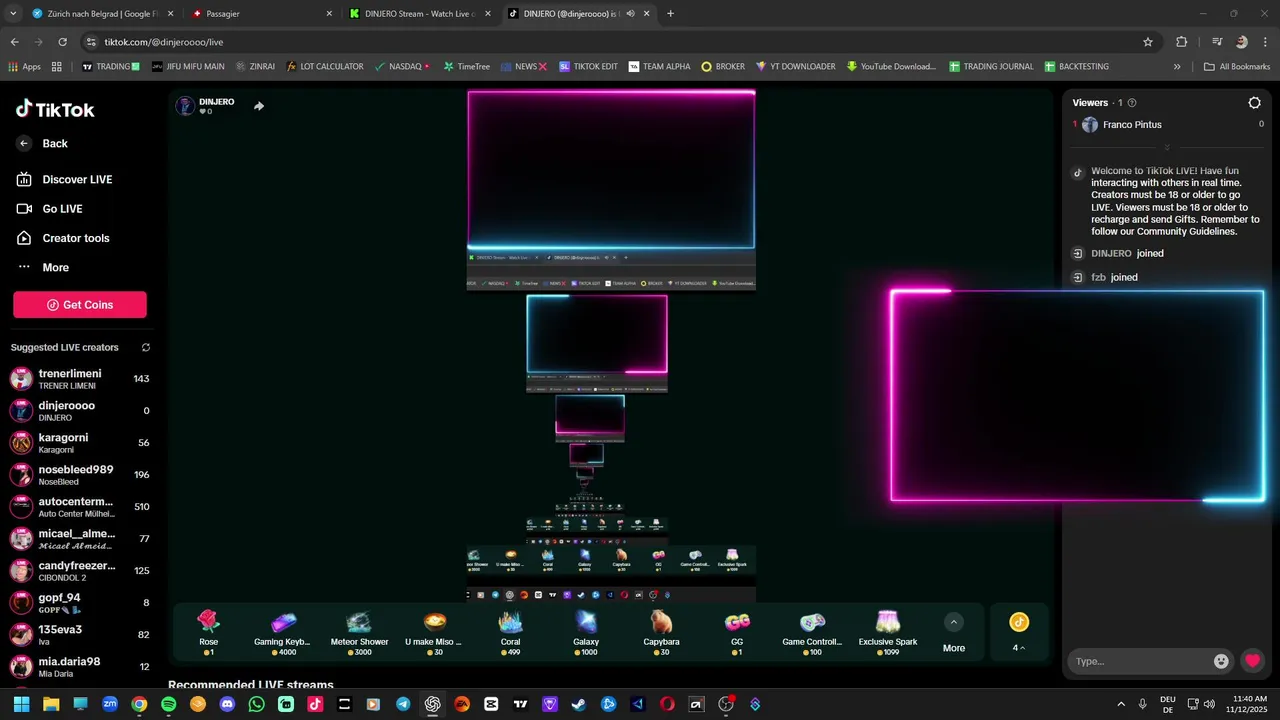Open Spotify from the taskbar
This screenshot has width=1280, height=720.
(168, 704)
